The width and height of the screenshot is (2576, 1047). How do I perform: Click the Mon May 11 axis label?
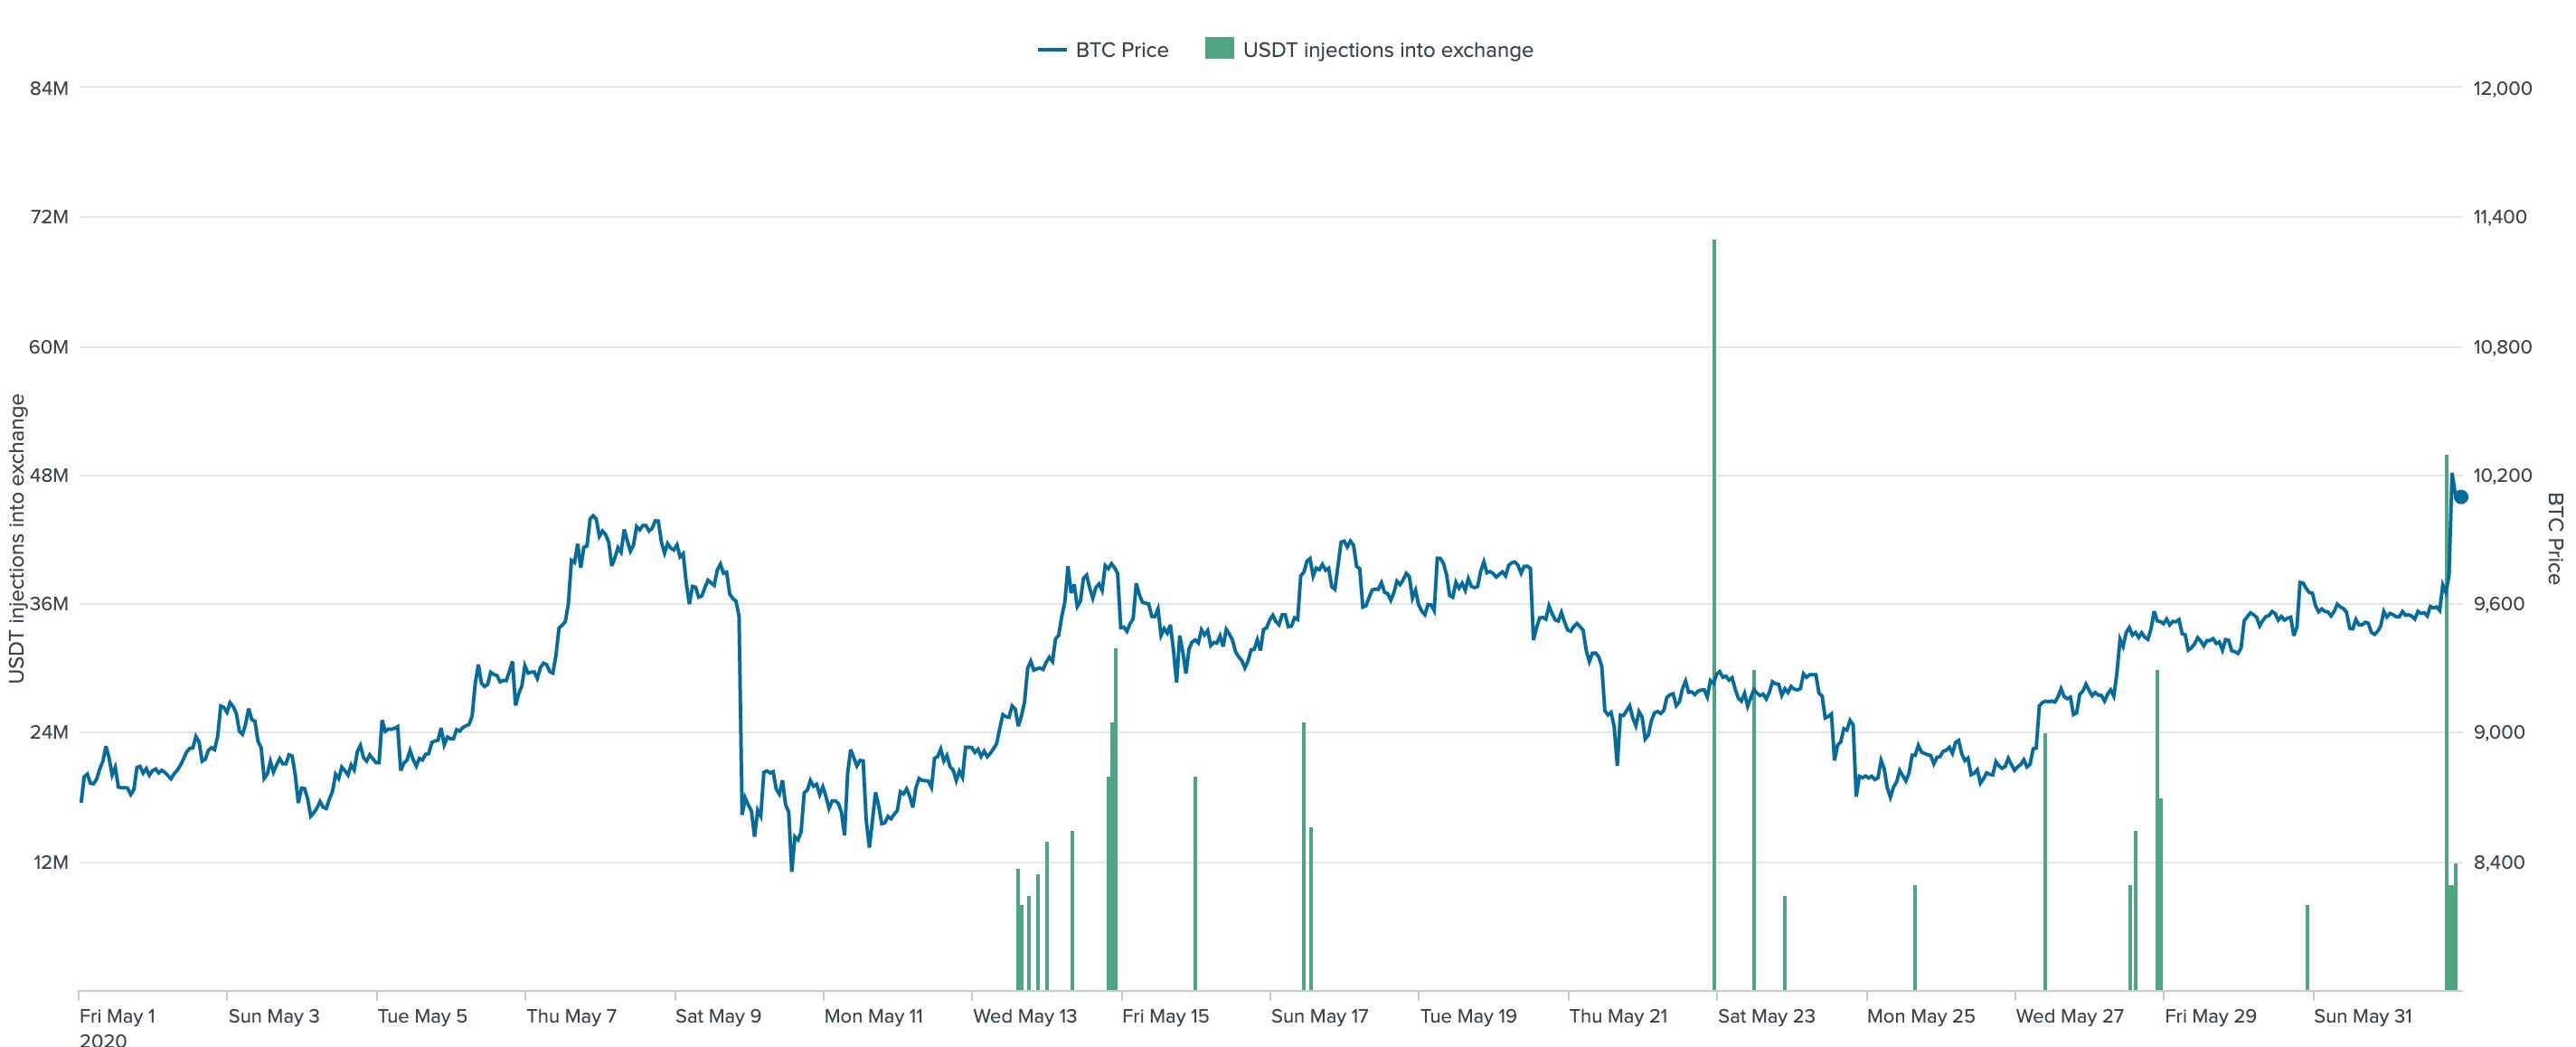[x=873, y=1016]
